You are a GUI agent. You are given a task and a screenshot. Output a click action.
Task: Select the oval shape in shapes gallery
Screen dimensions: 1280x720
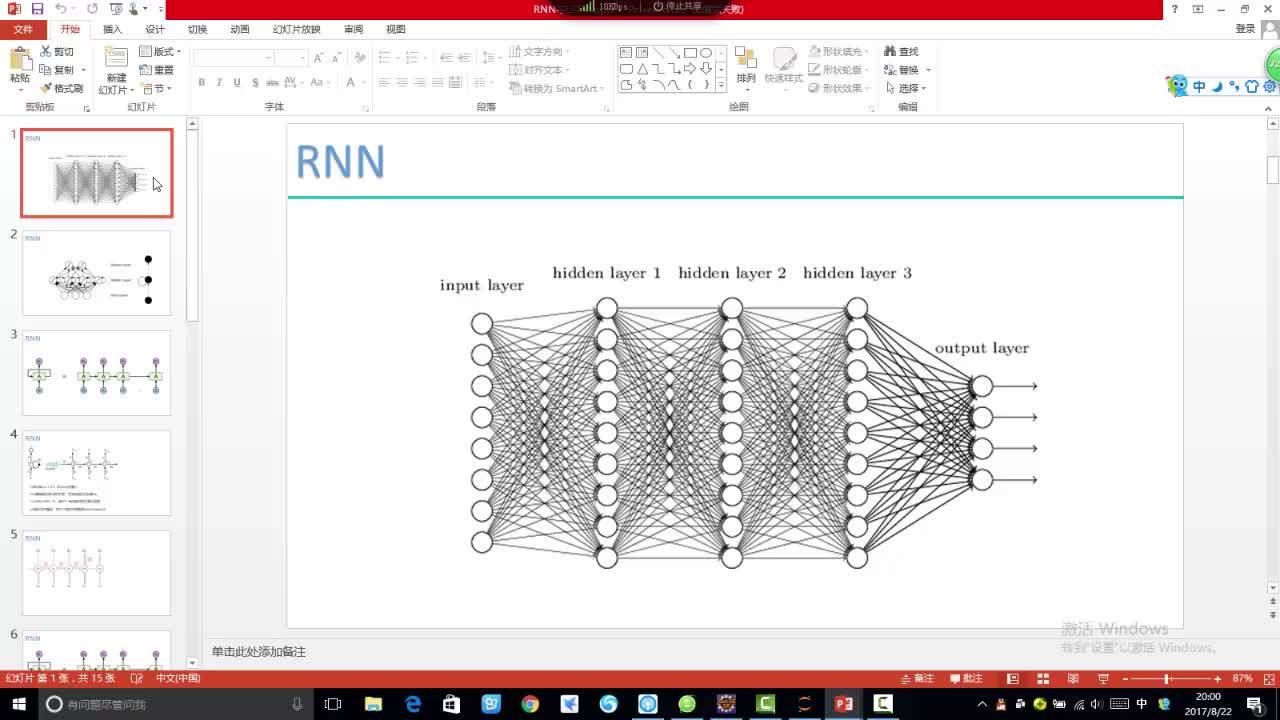(706, 53)
